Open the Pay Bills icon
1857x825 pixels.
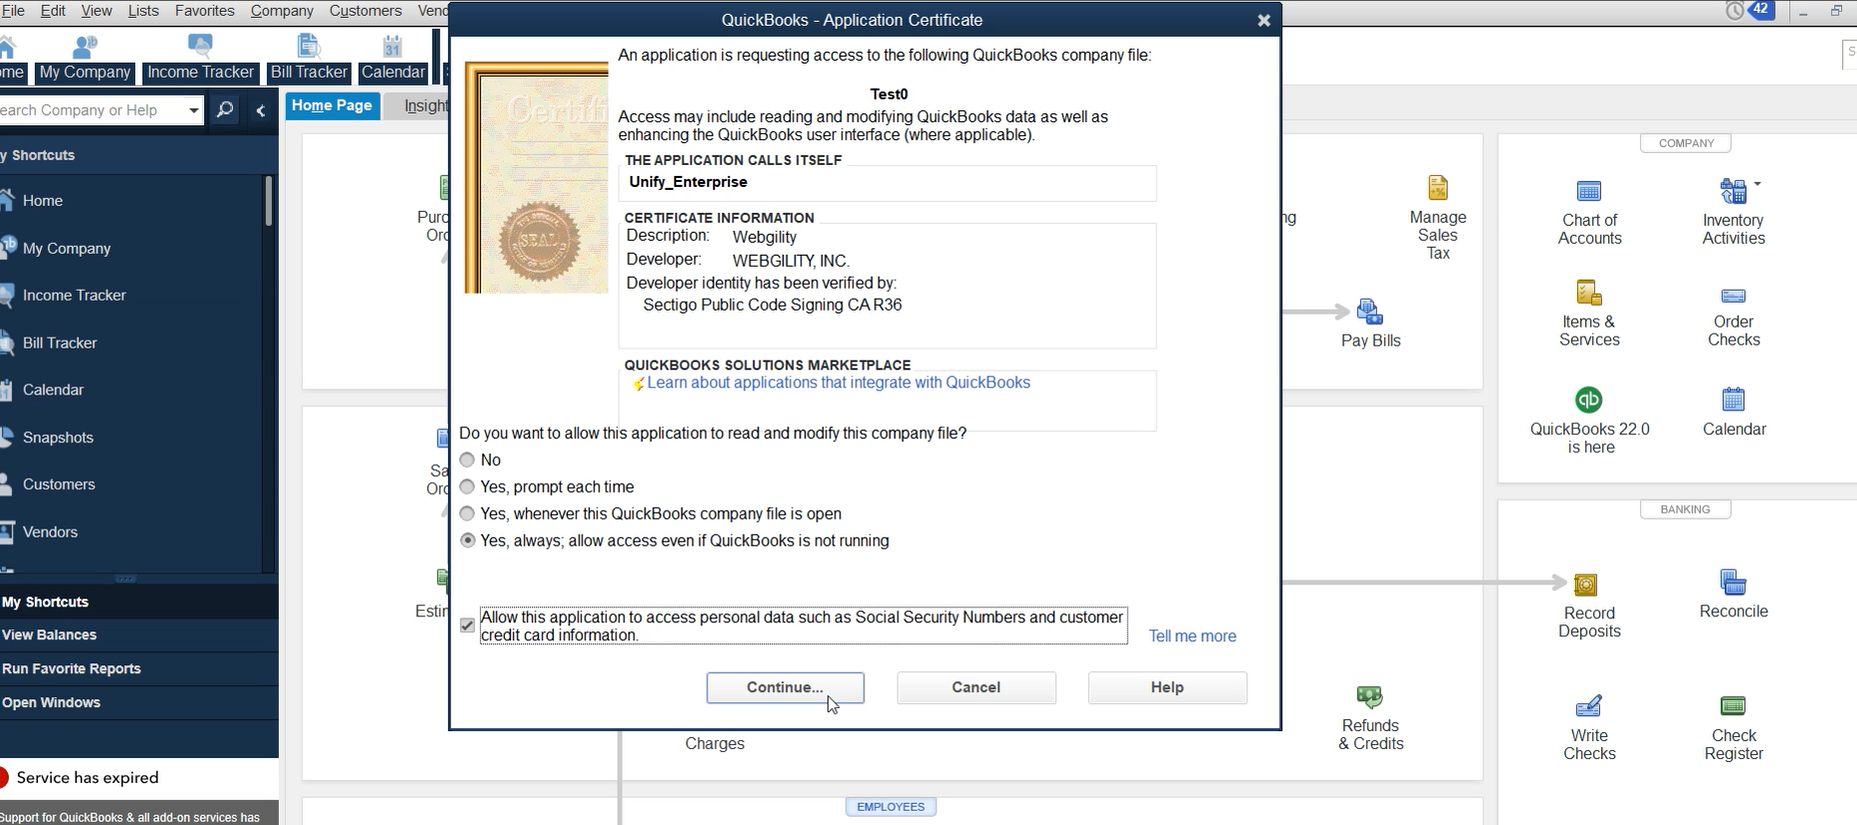click(1370, 312)
